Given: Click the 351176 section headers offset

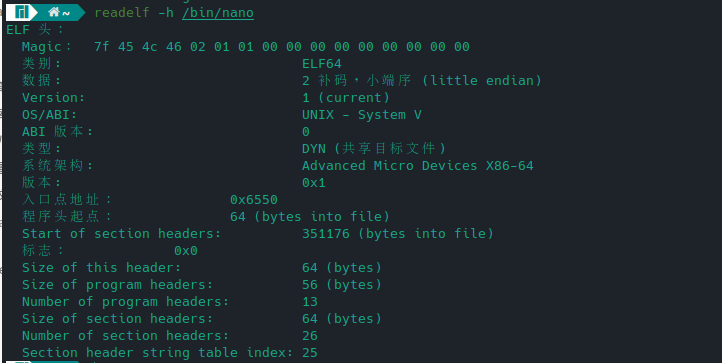Looking at the screenshot, I should tap(326, 234).
